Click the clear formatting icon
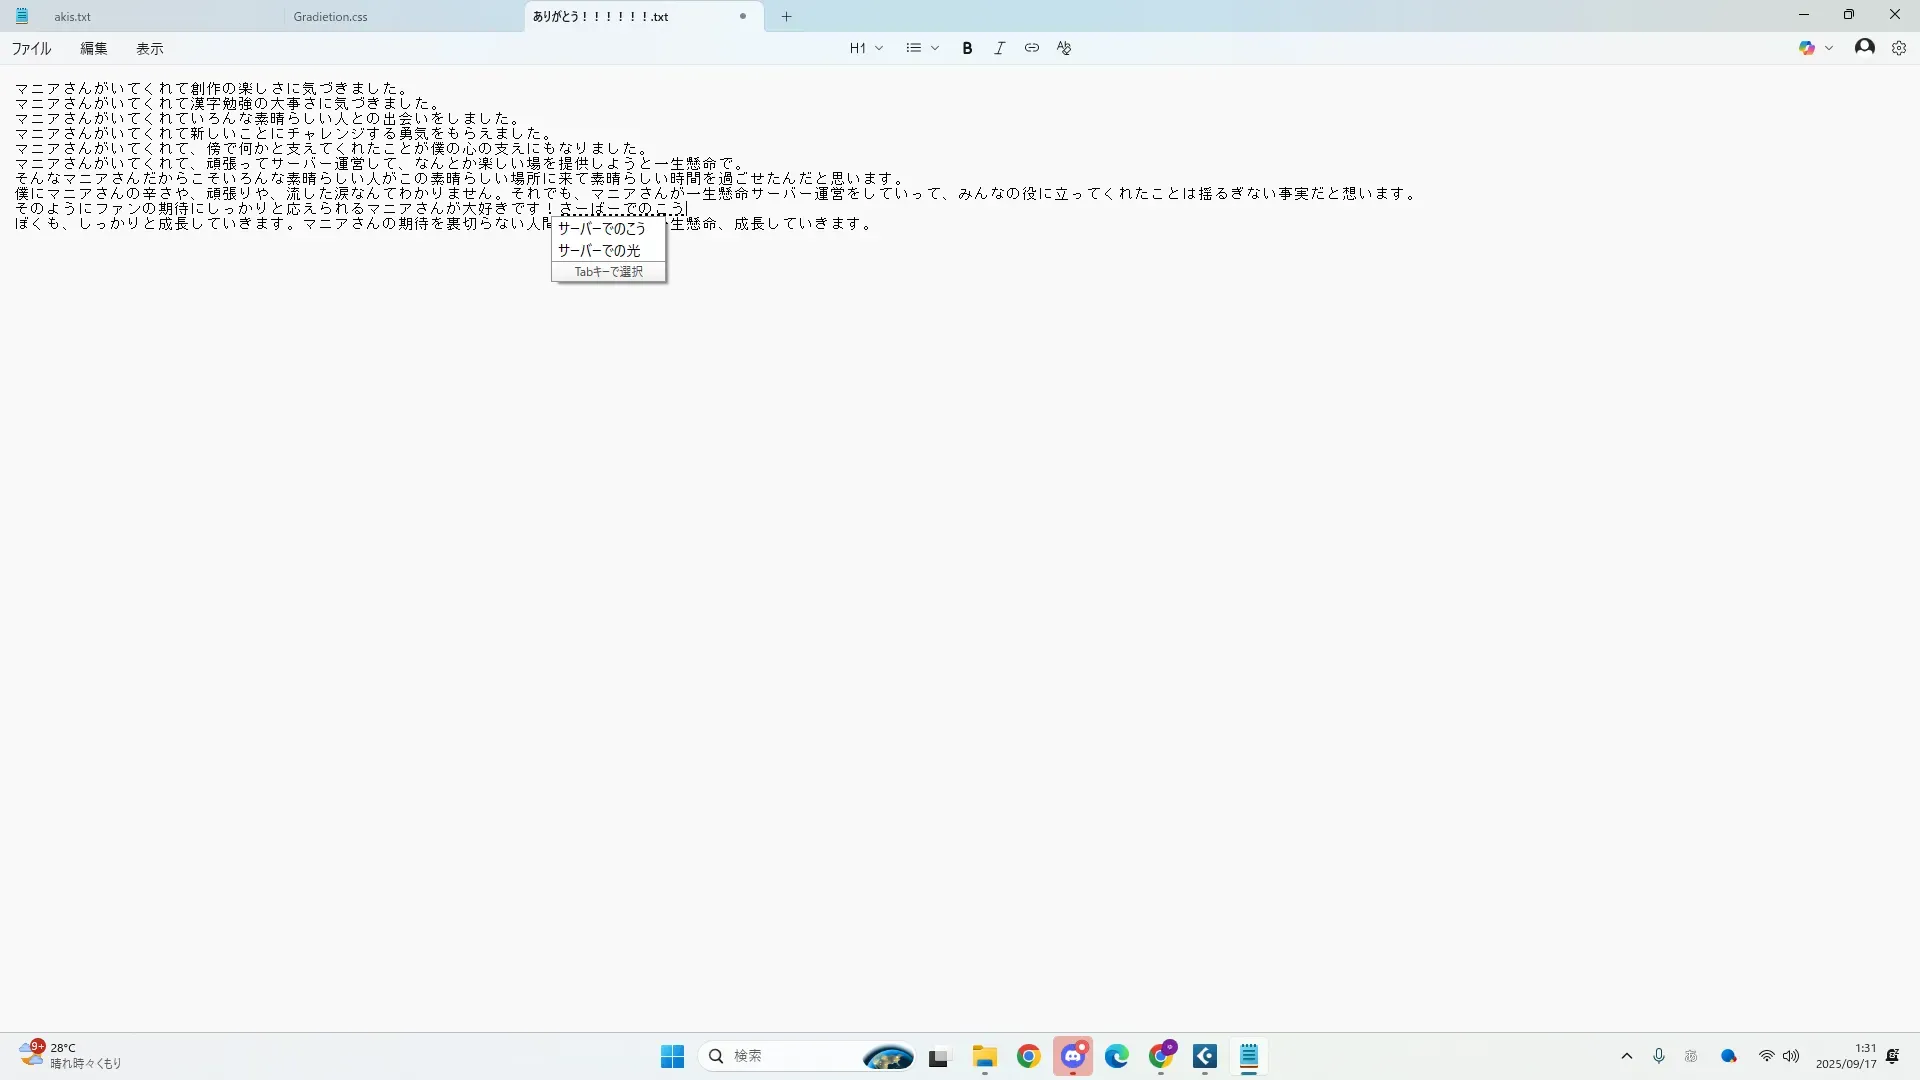The height and width of the screenshot is (1080, 1920). [1063, 48]
